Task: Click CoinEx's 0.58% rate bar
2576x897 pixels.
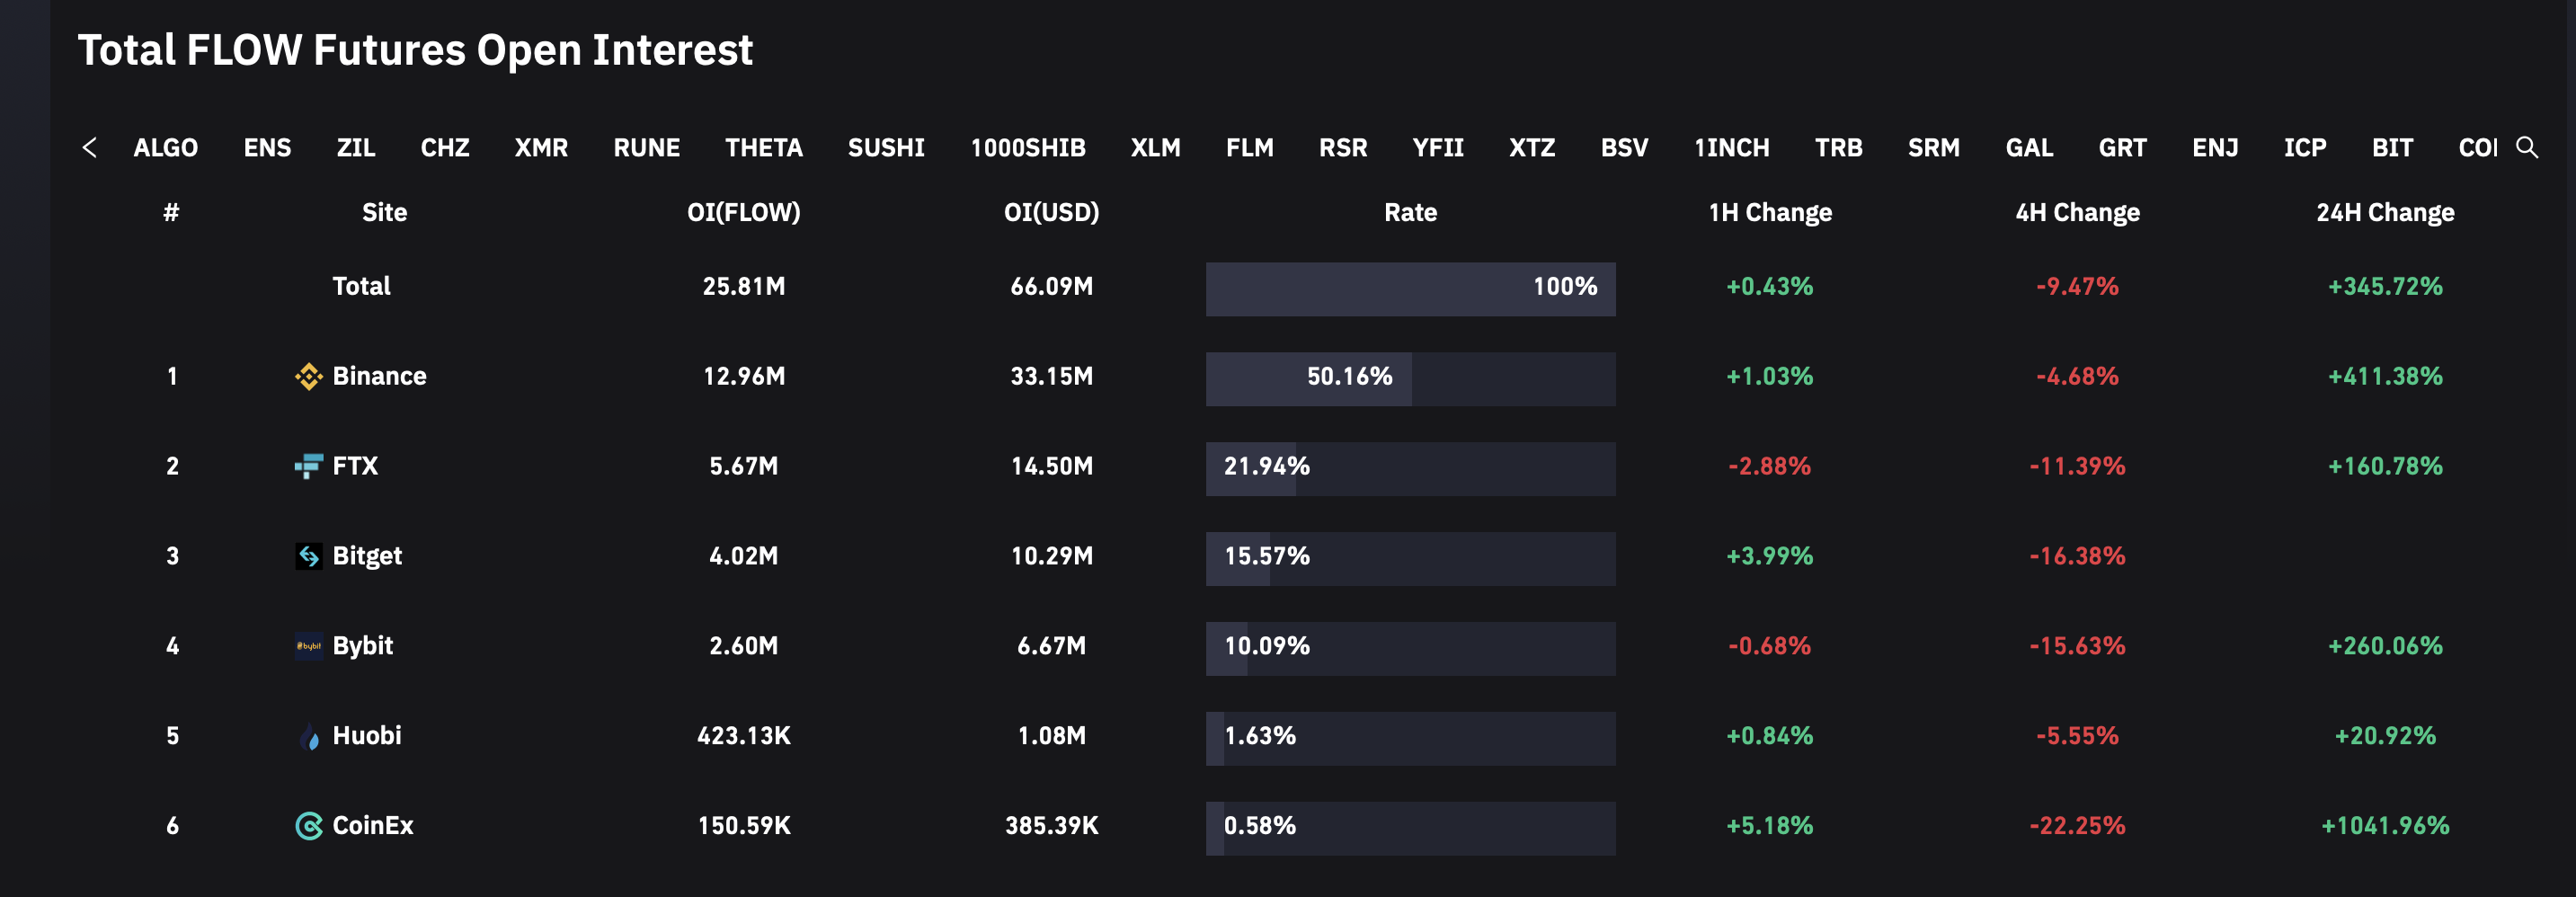Action: pos(1410,829)
